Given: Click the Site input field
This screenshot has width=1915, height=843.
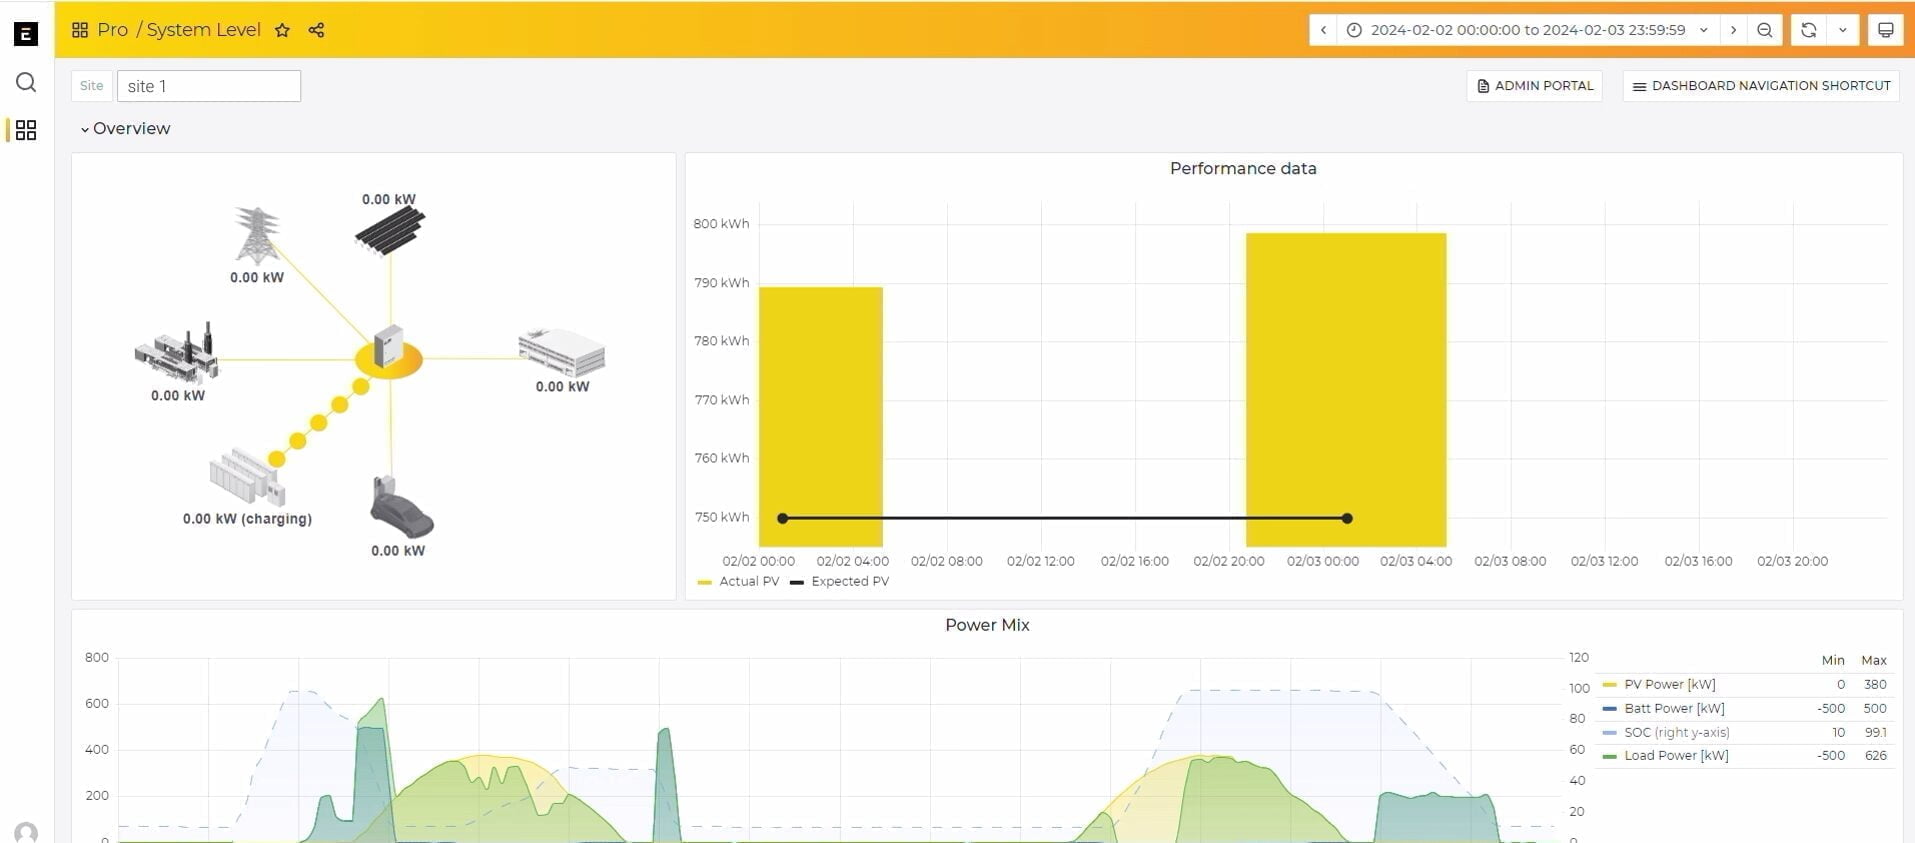Looking at the screenshot, I should pos(209,86).
